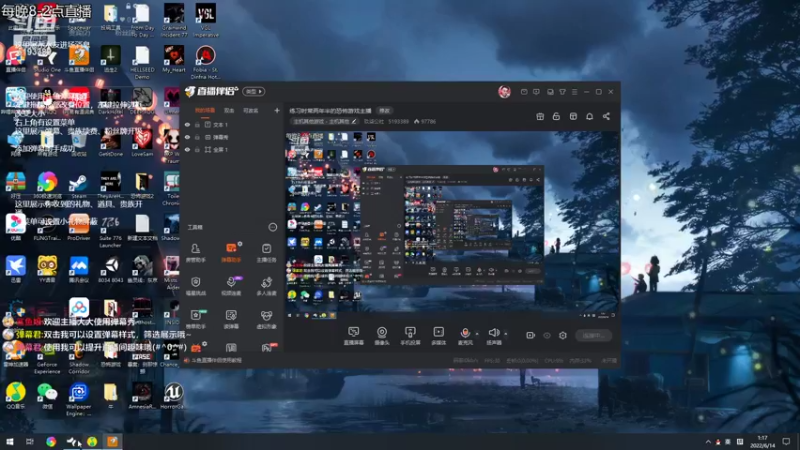Click the orange streaming app taskbar icon
800x450 pixels.
112,441
